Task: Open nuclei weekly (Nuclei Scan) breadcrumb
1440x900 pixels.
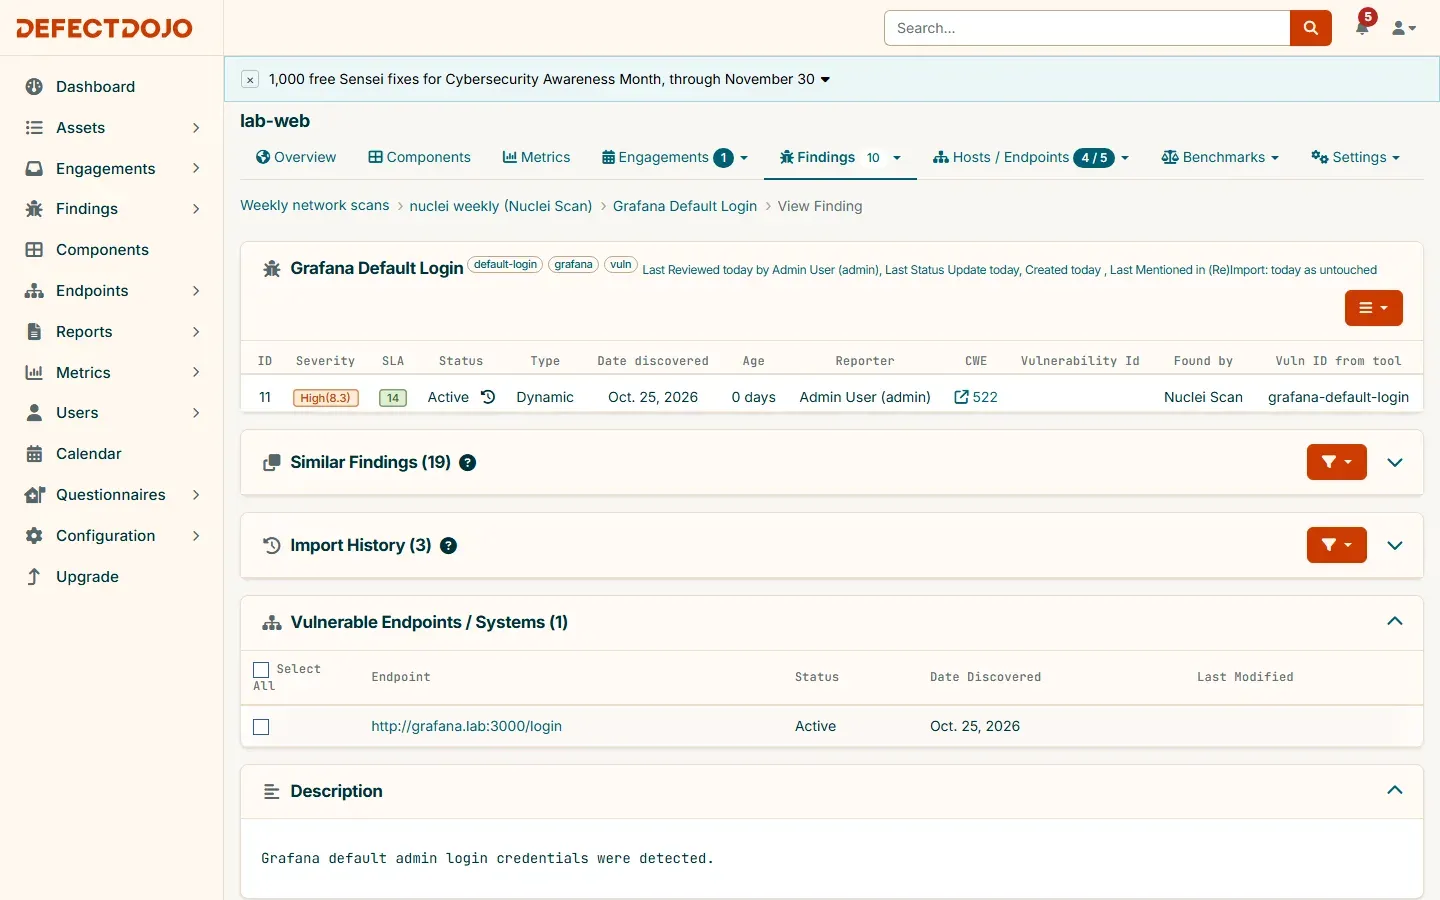Action: click(x=501, y=206)
